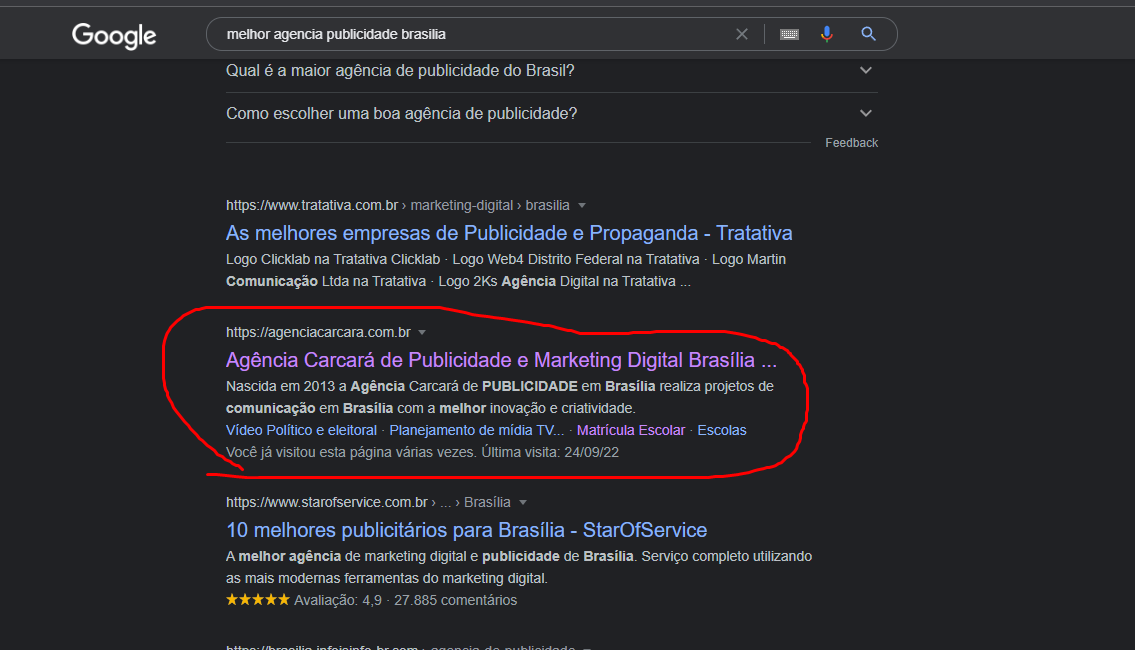Follow the 'Matrícula Escolar' sitelink
The width and height of the screenshot is (1135, 650).
coord(630,430)
